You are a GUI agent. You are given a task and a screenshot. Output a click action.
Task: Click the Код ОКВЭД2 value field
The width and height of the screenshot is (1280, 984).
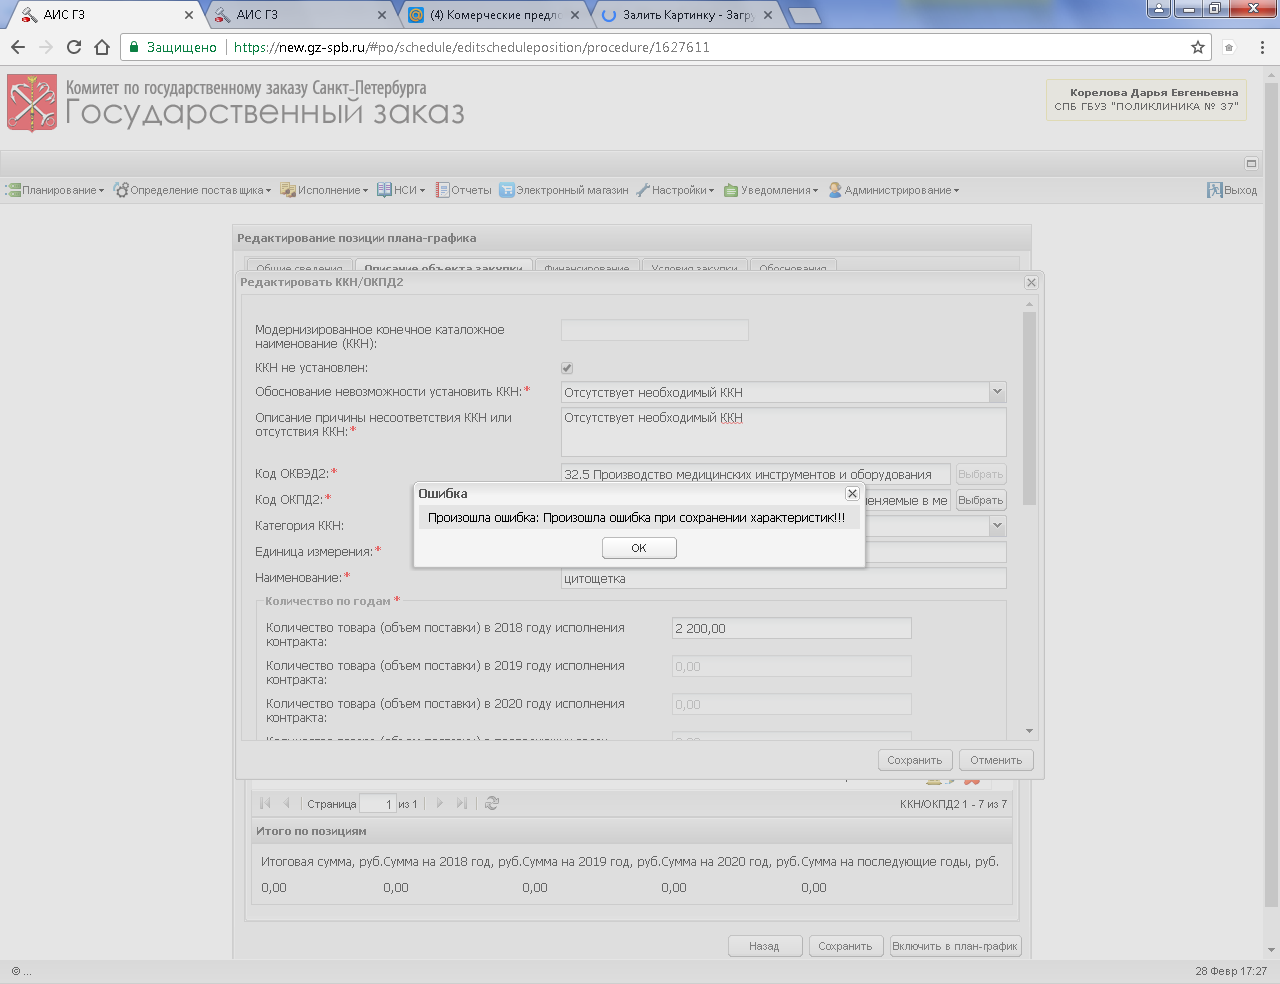(756, 474)
